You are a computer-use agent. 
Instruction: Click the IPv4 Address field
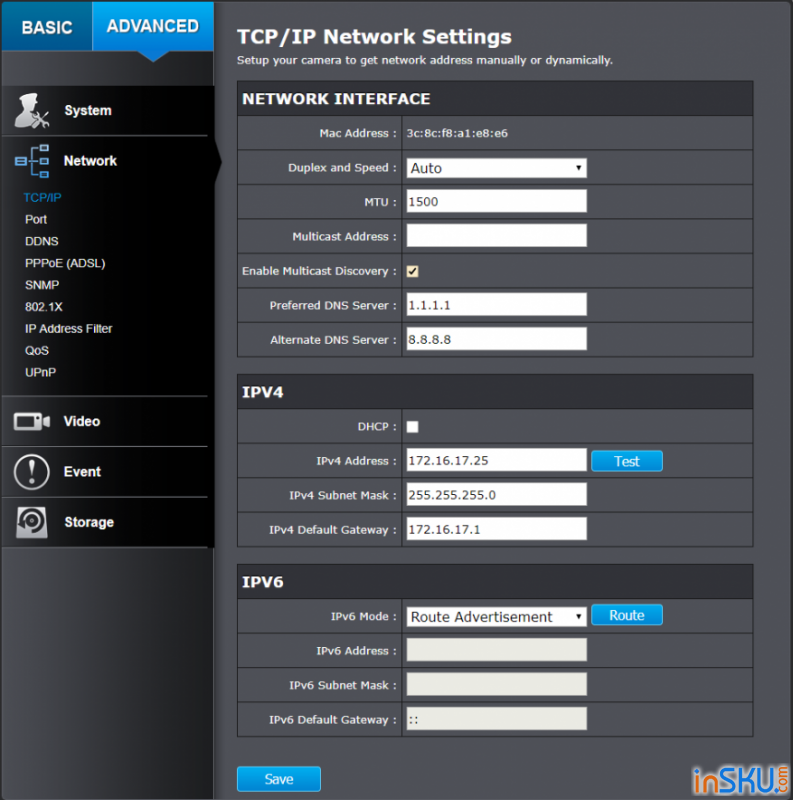click(497, 460)
